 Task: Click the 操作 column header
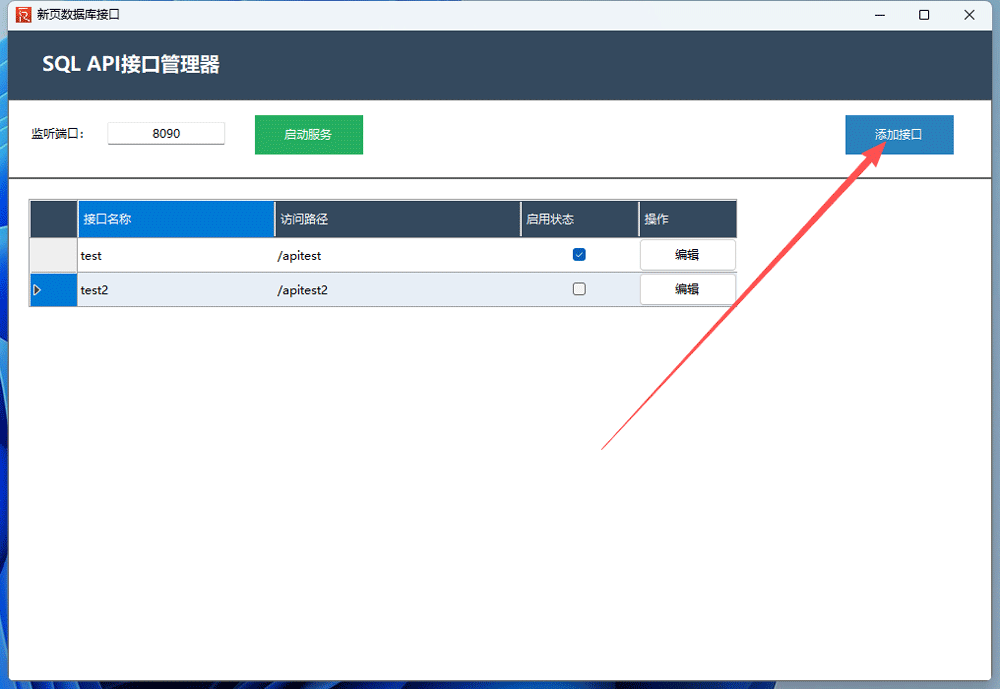click(x=687, y=219)
